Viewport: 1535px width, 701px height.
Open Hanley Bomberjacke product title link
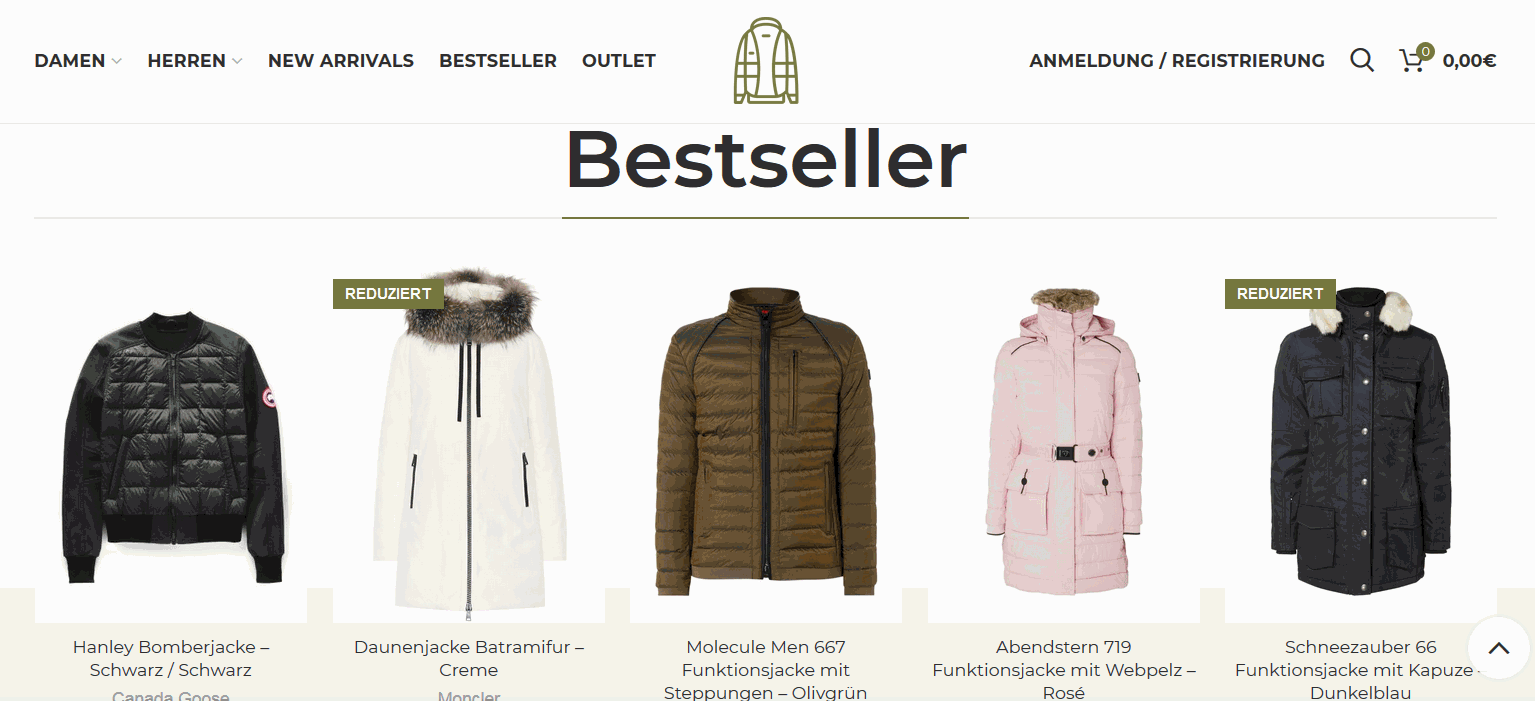click(171, 659)
